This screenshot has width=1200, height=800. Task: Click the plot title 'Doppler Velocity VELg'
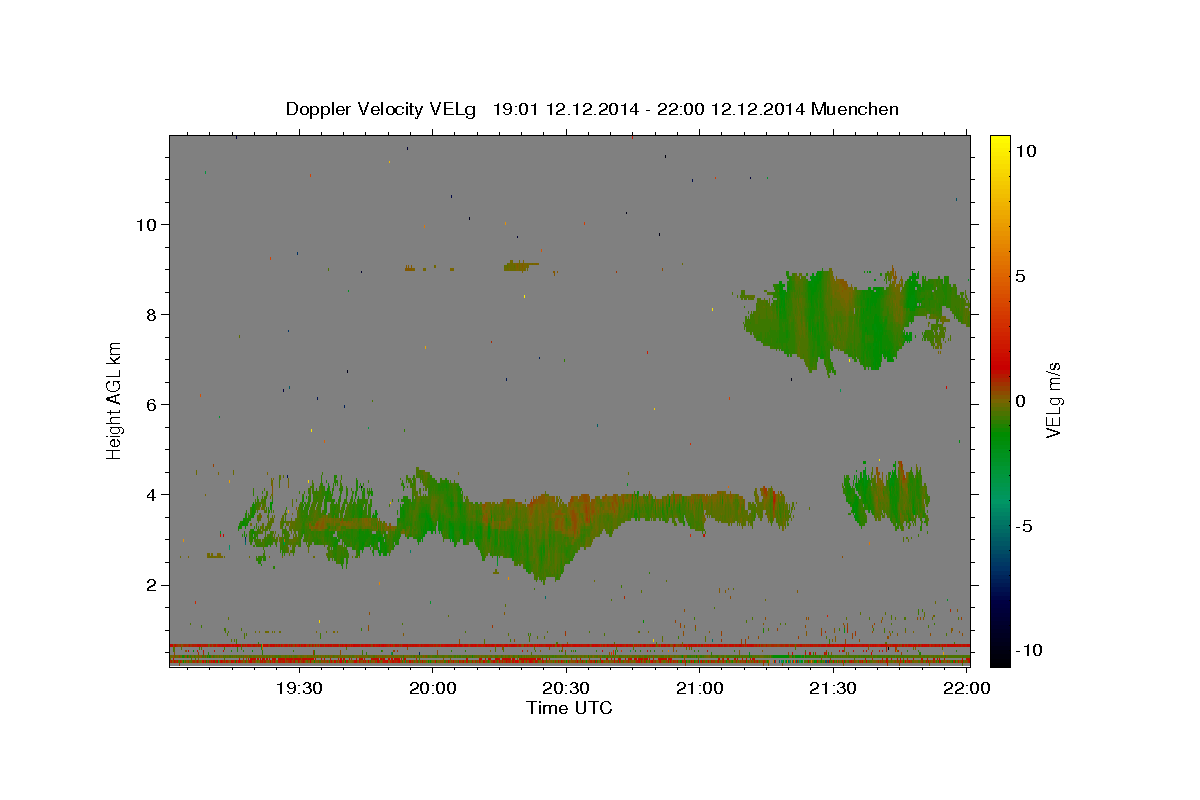(383, 109)
